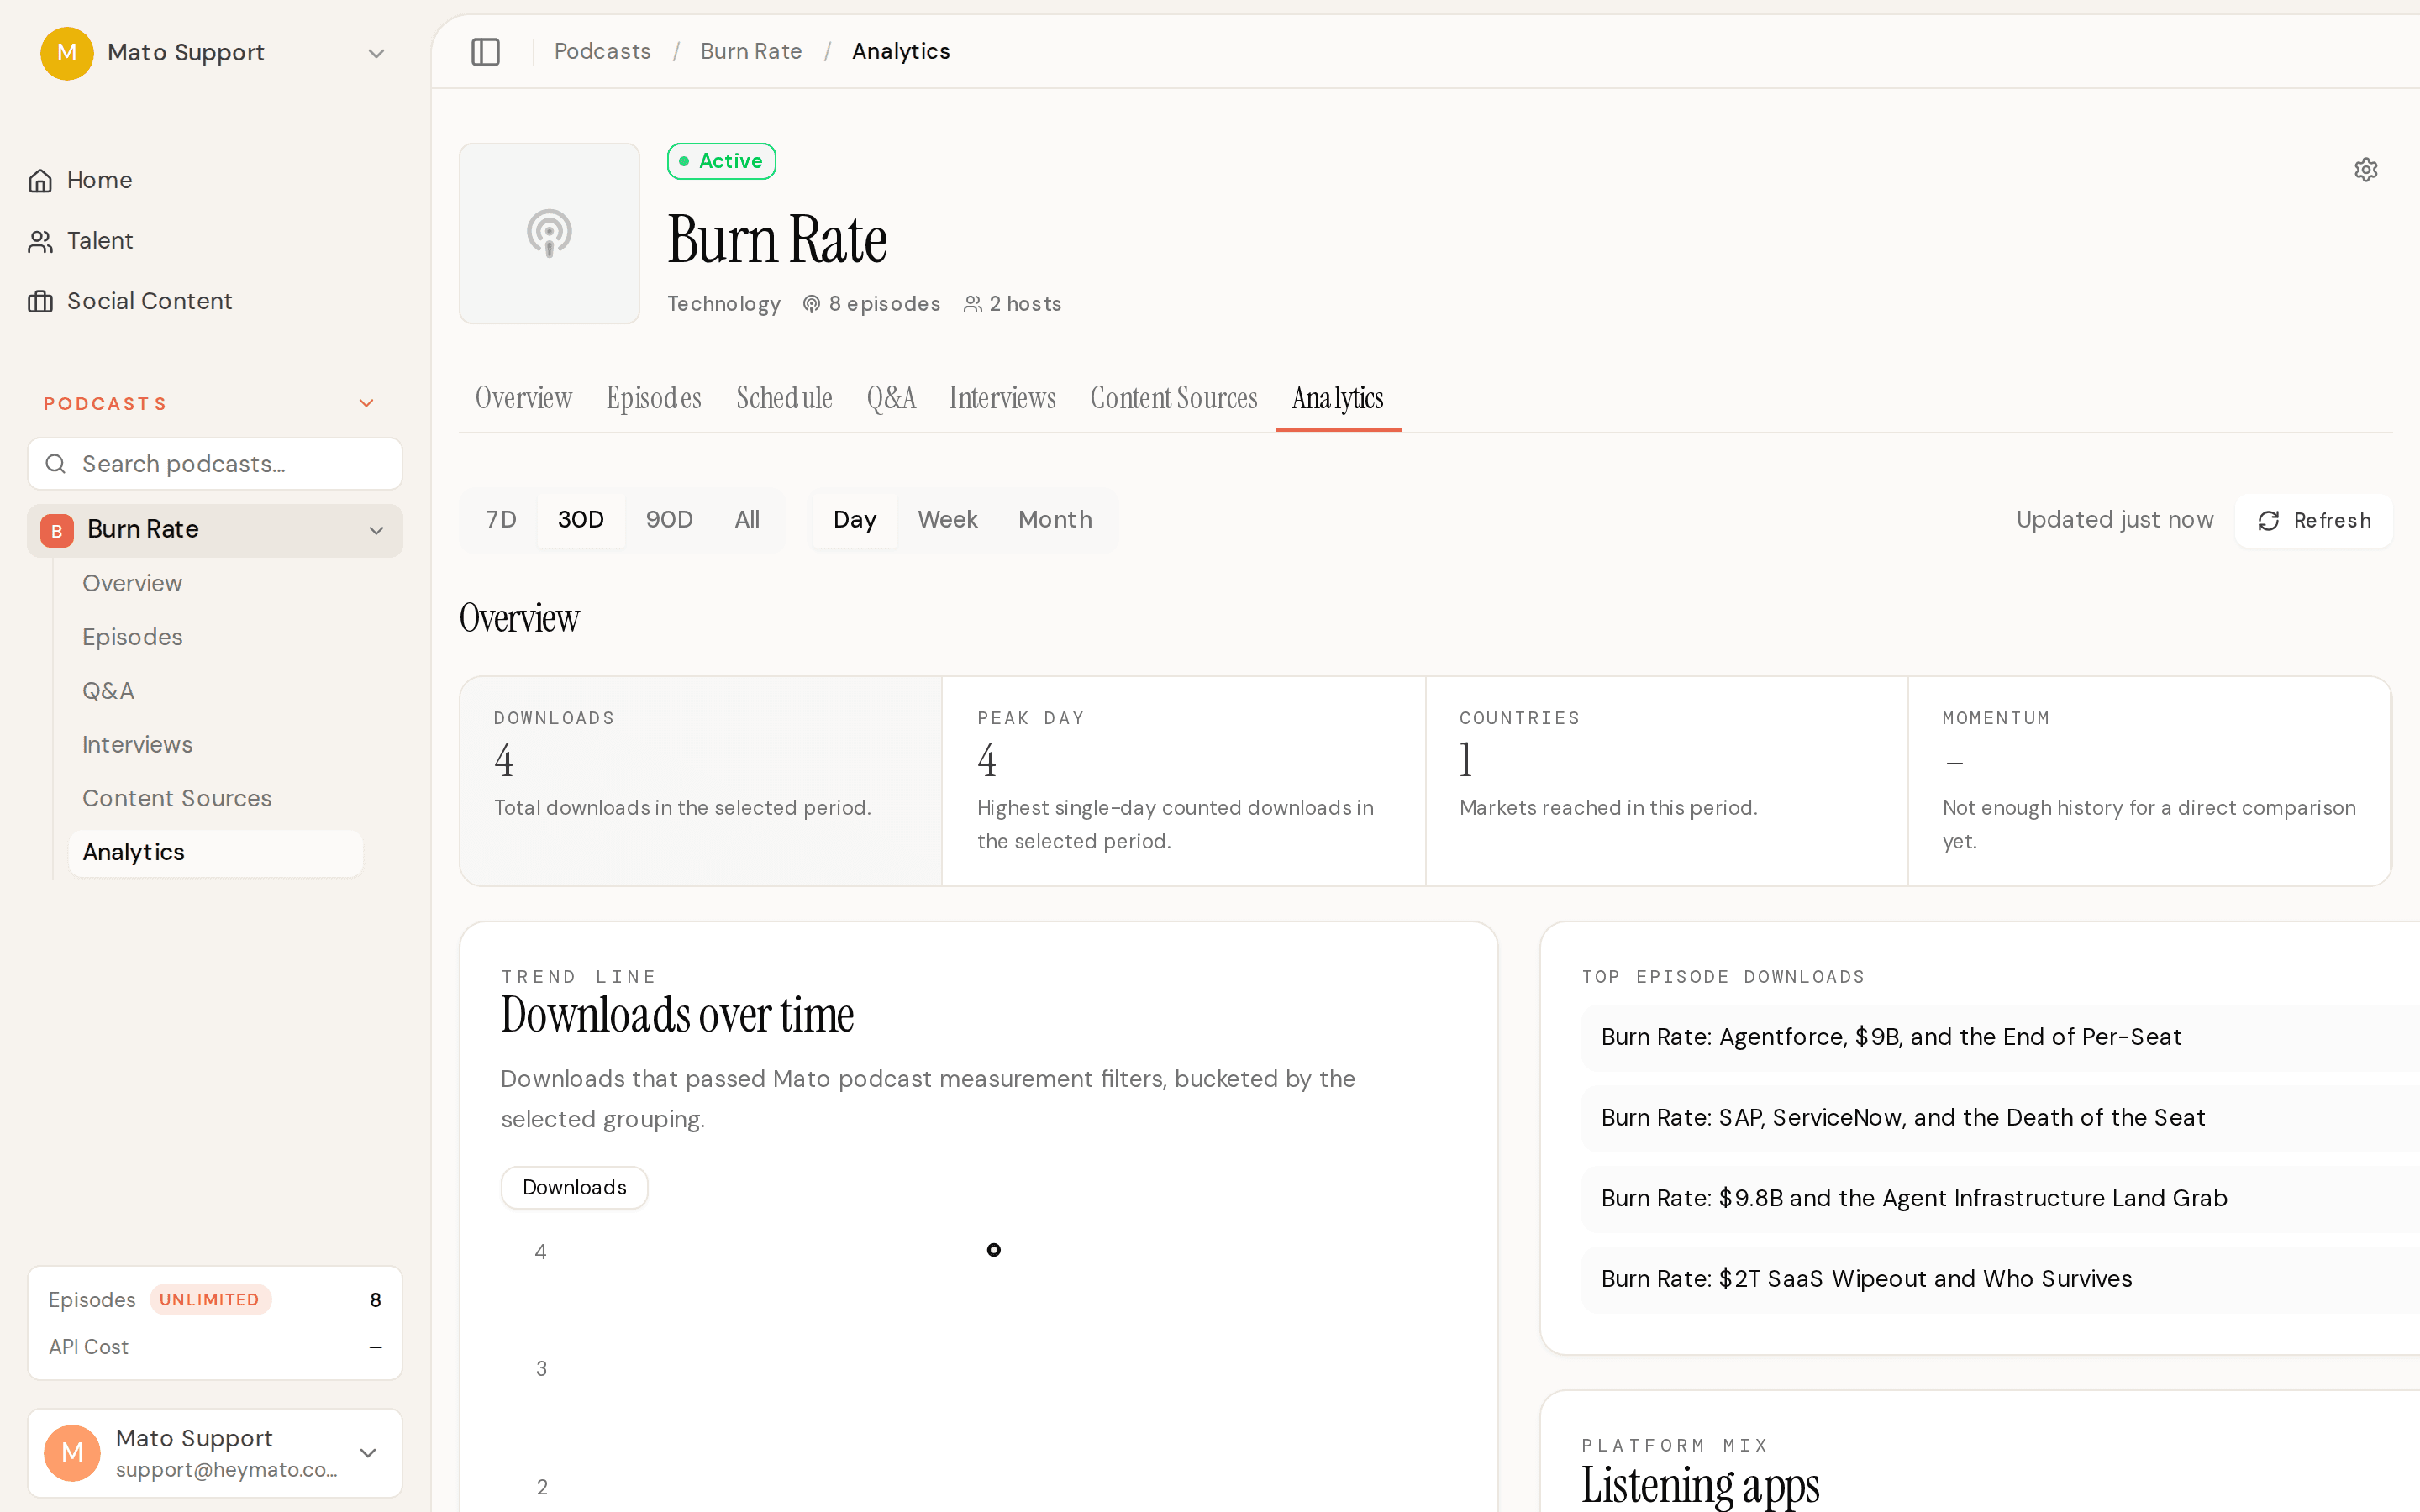Group data by Month
This screenshot has width=2420, height=1512.
coord(1055,520)
